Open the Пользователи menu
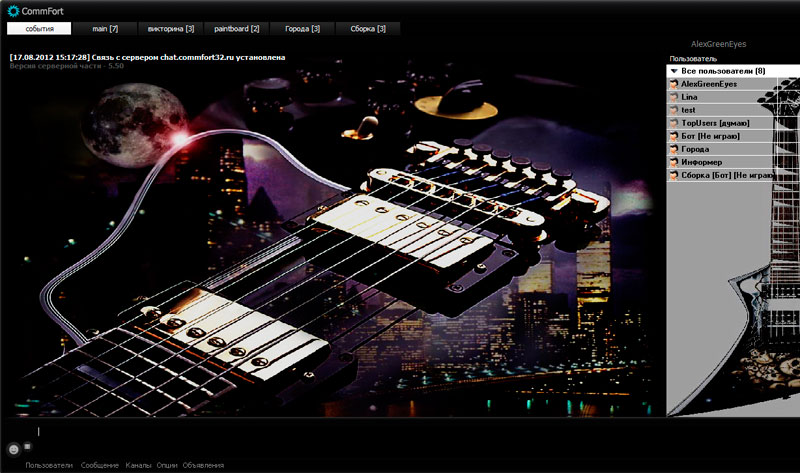 (49, 465)
